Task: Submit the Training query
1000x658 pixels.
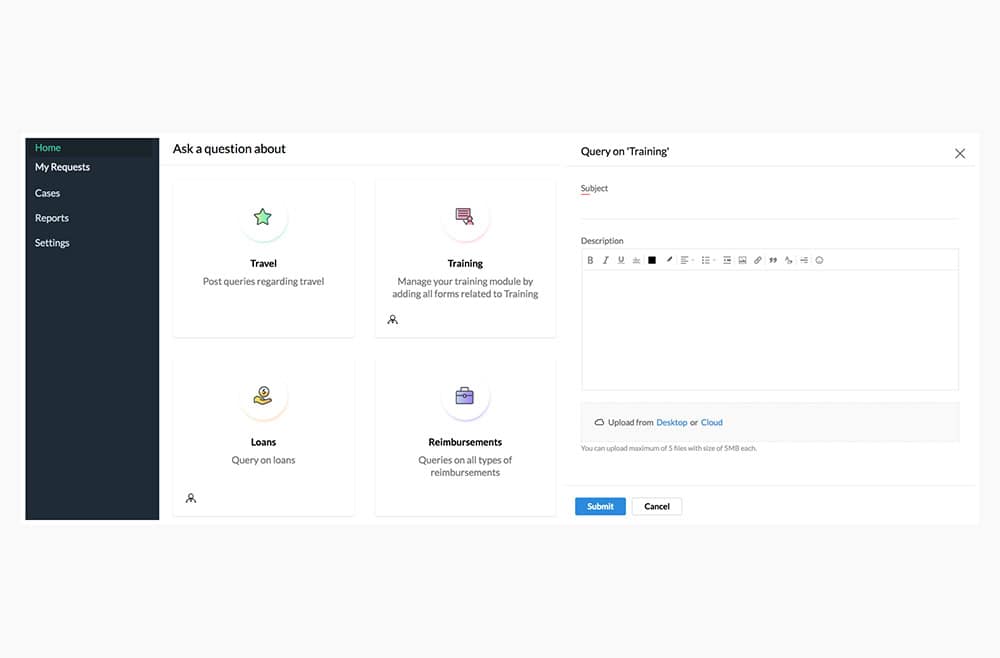Action: pyautogui.click(x=600, y=506)
